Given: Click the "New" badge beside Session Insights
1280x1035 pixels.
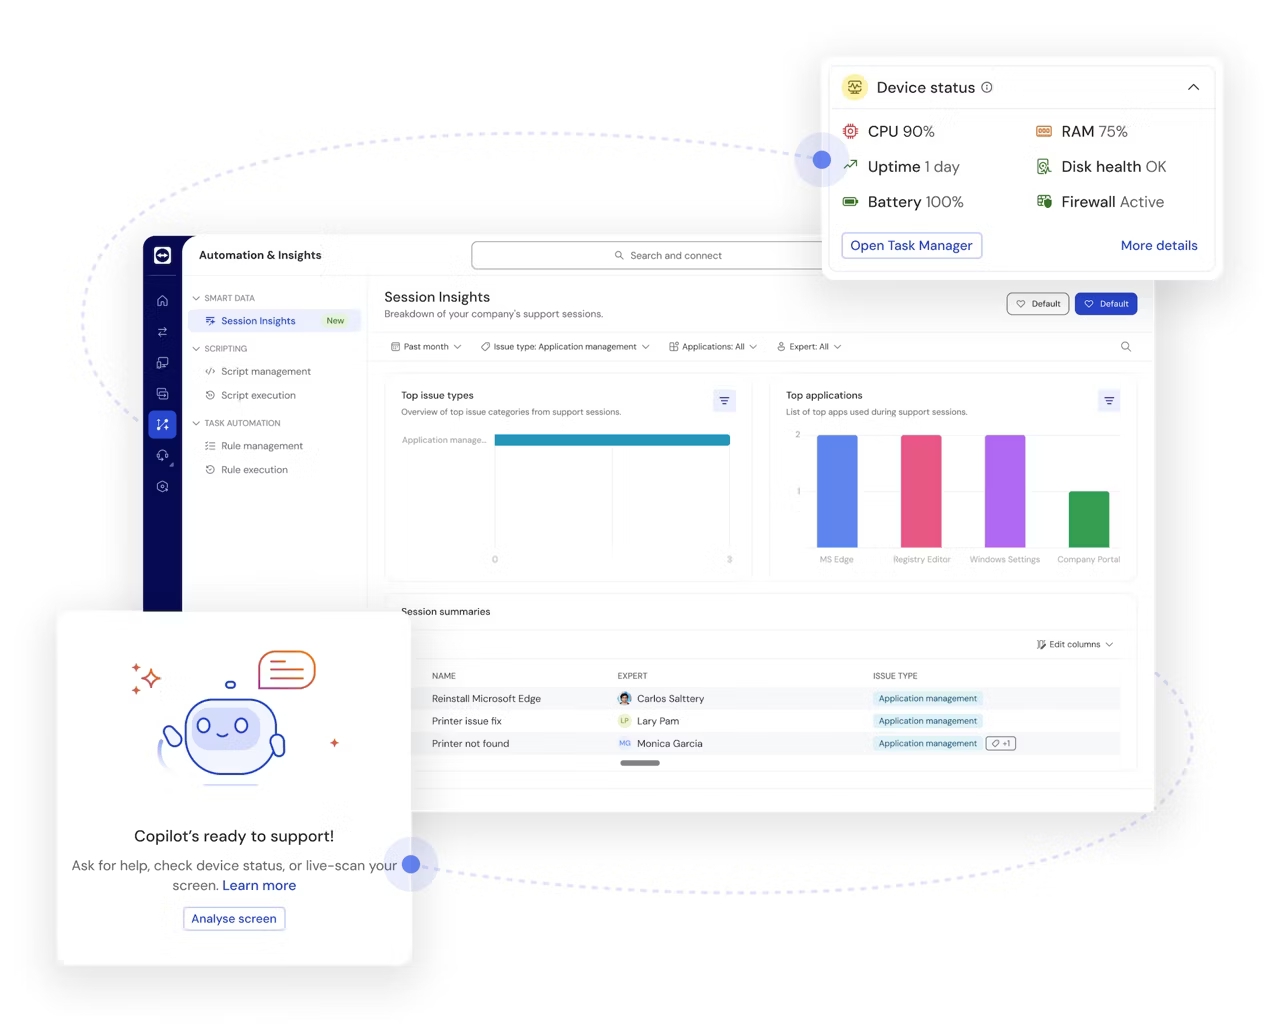Looking at the screenshot, I should click(335, 321).
